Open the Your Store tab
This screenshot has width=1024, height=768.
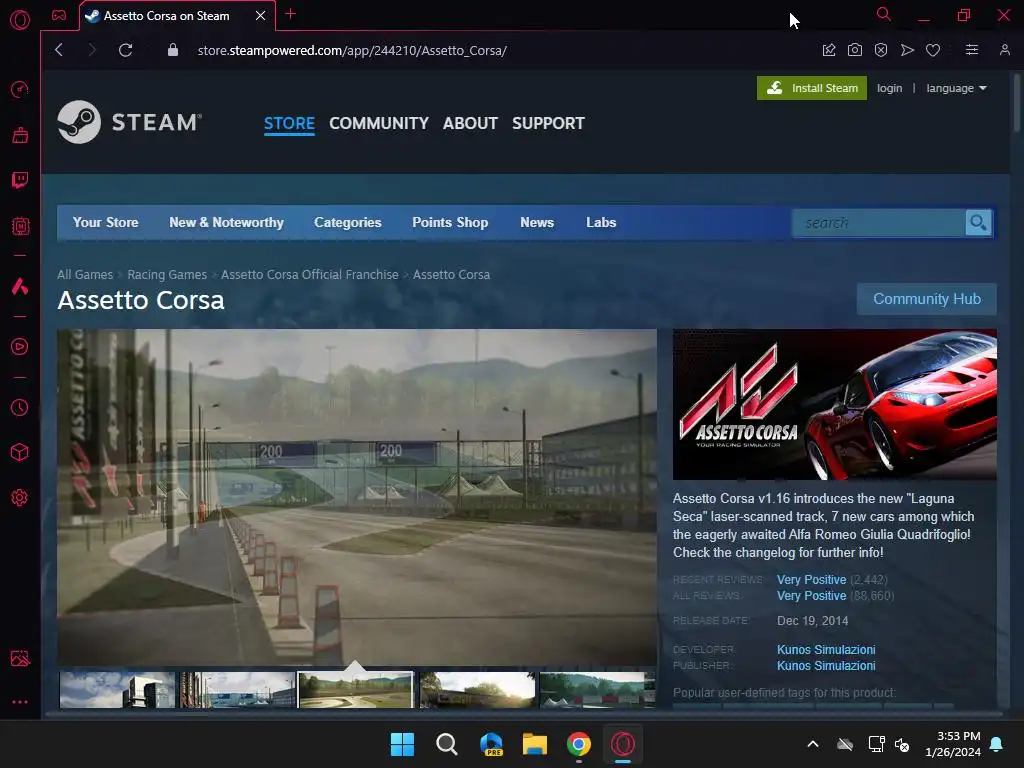tap(106, 223)
